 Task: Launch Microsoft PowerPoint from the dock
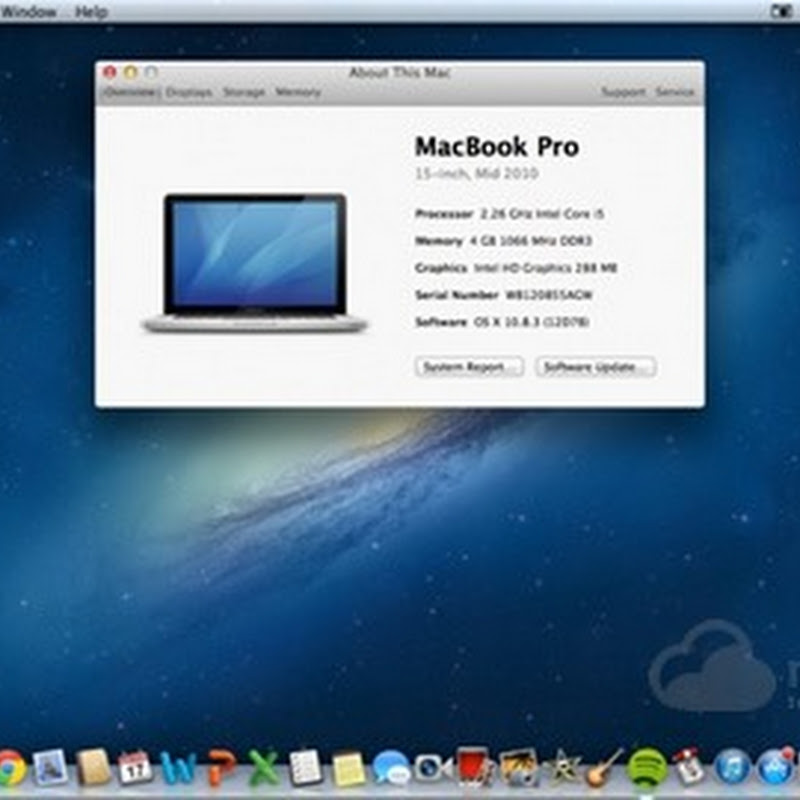pyautogui.click(x=220, y=767)
